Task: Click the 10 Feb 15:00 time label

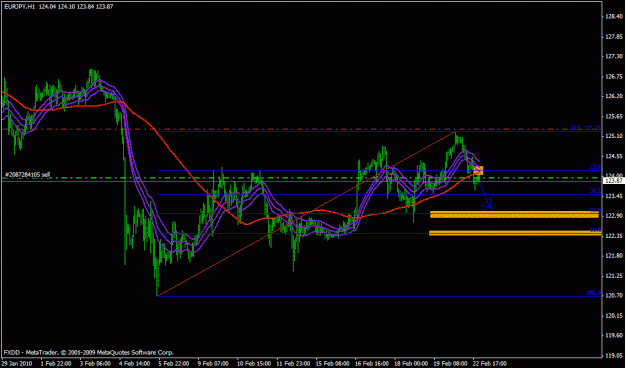Action: [x=254, y=364]
